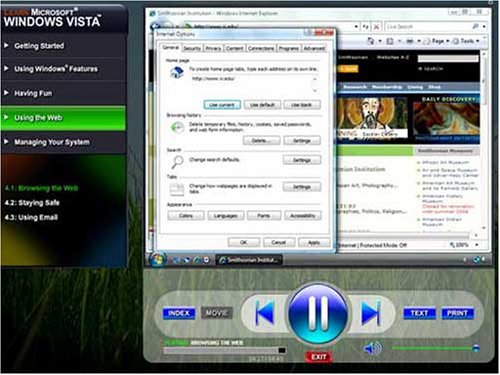Click the Internet Explorer print toolbar icon
The image size is (500, 375).
(x=410, y=41)
